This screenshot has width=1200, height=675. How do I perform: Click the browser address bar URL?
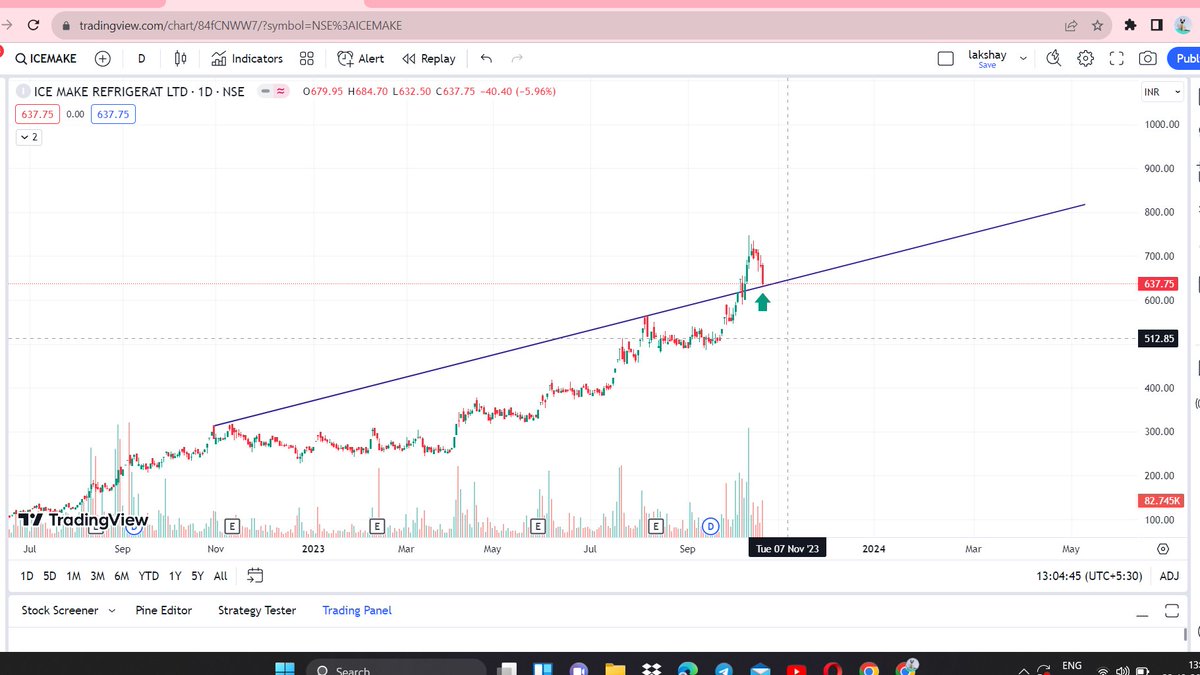[x=240, y=24]
